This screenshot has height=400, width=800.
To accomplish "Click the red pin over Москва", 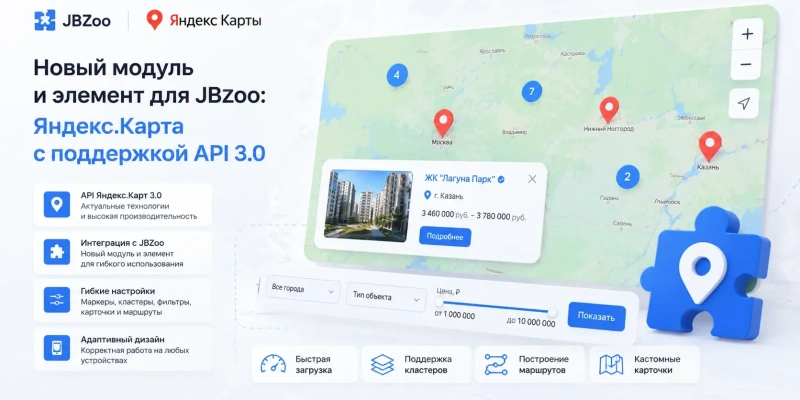I will click(443, 123).
